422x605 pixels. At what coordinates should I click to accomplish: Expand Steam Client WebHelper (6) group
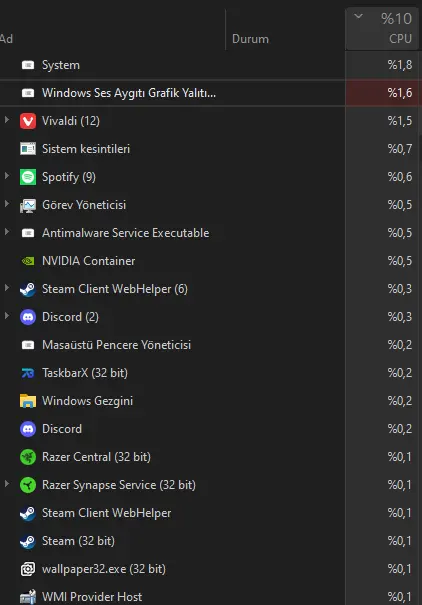coord(7,288)
